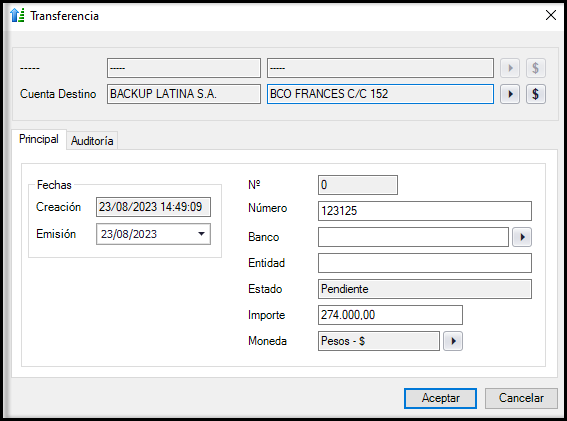Click the greyed arrow button on top row
Image resolution: width=567 pixels, height=421 pixels.
pos(510,68)
